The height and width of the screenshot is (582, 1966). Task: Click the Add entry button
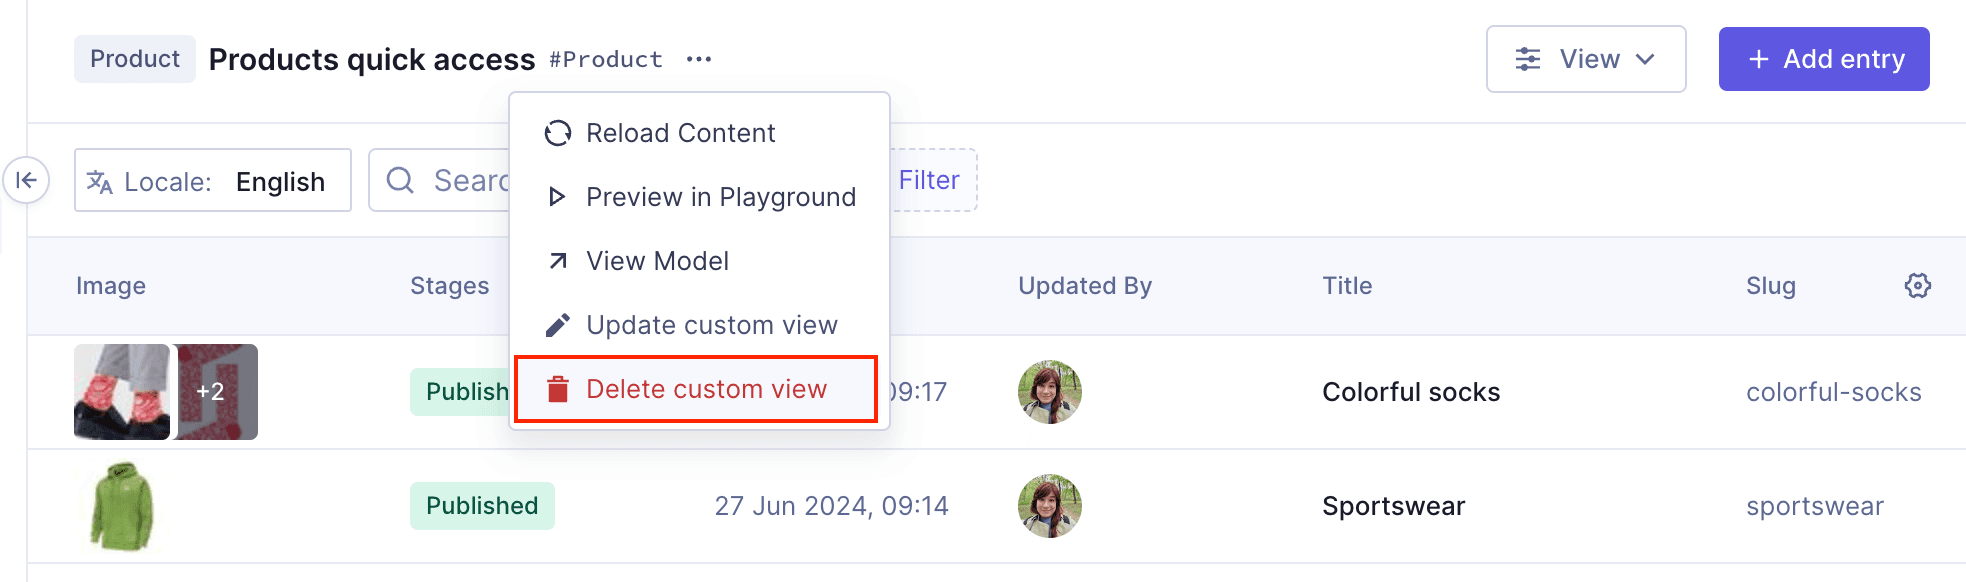point(1824,59)
